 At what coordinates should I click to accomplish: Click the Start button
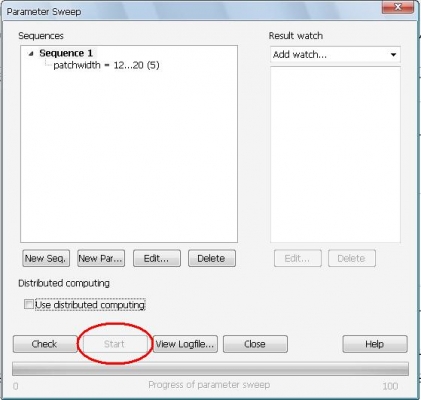[x=115, y=344]
